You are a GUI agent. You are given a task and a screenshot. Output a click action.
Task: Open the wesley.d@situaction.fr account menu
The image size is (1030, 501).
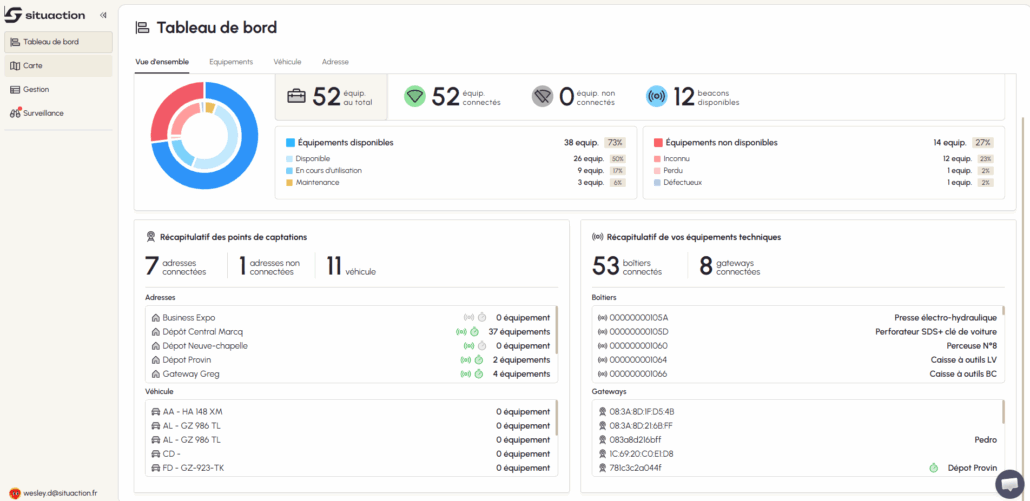click(x=54, y=492)
